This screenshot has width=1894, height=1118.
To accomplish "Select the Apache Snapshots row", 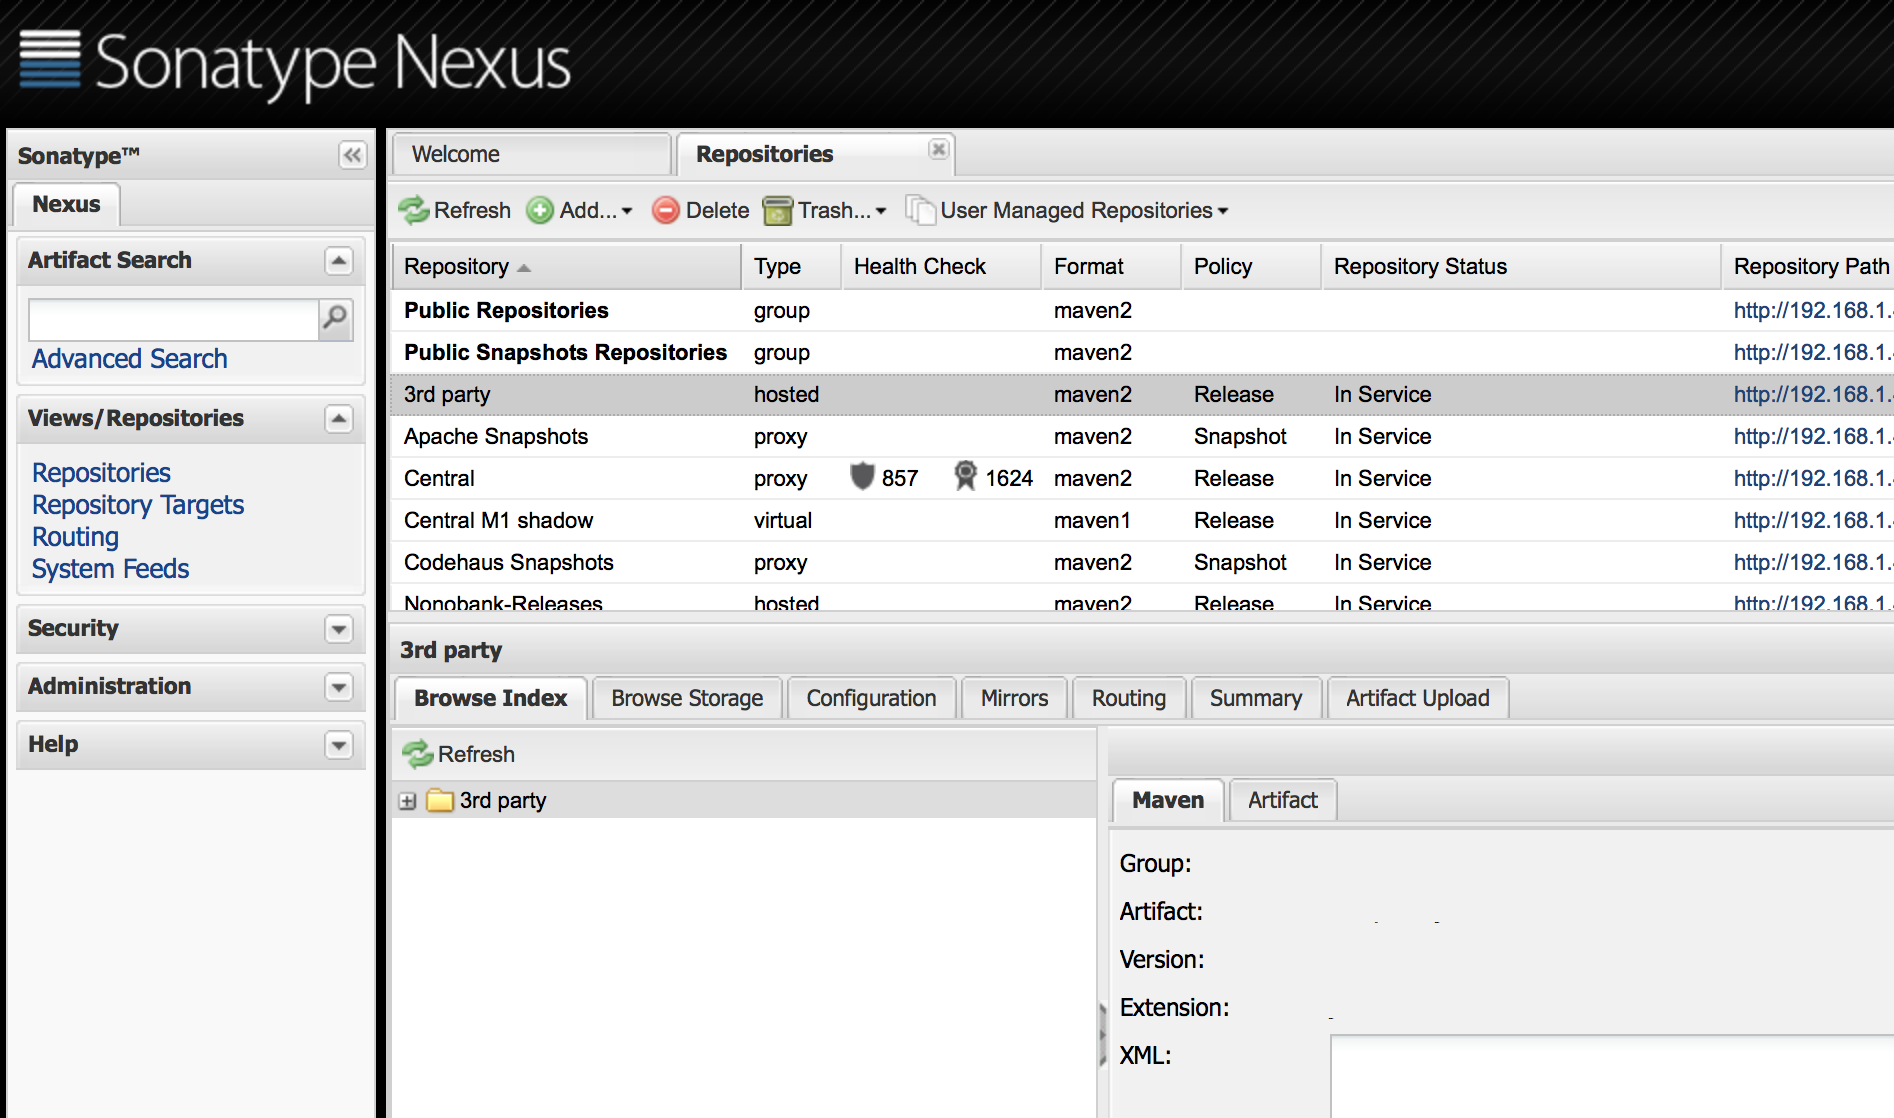I will click(1142, 437).
